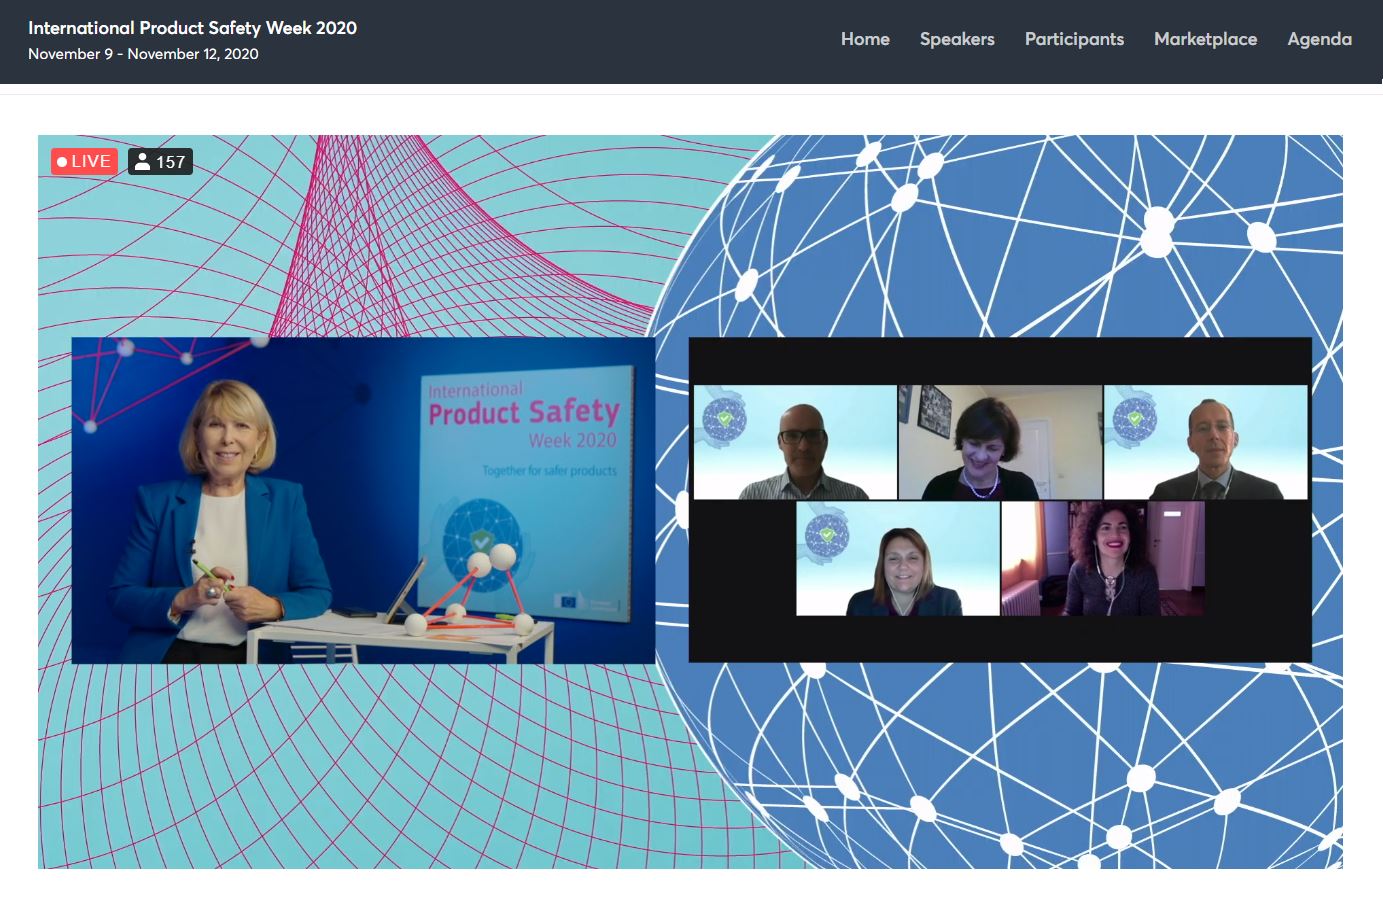Visit the Marketplace section
The image size is (1383, 899).
(x=1204, y=39)
